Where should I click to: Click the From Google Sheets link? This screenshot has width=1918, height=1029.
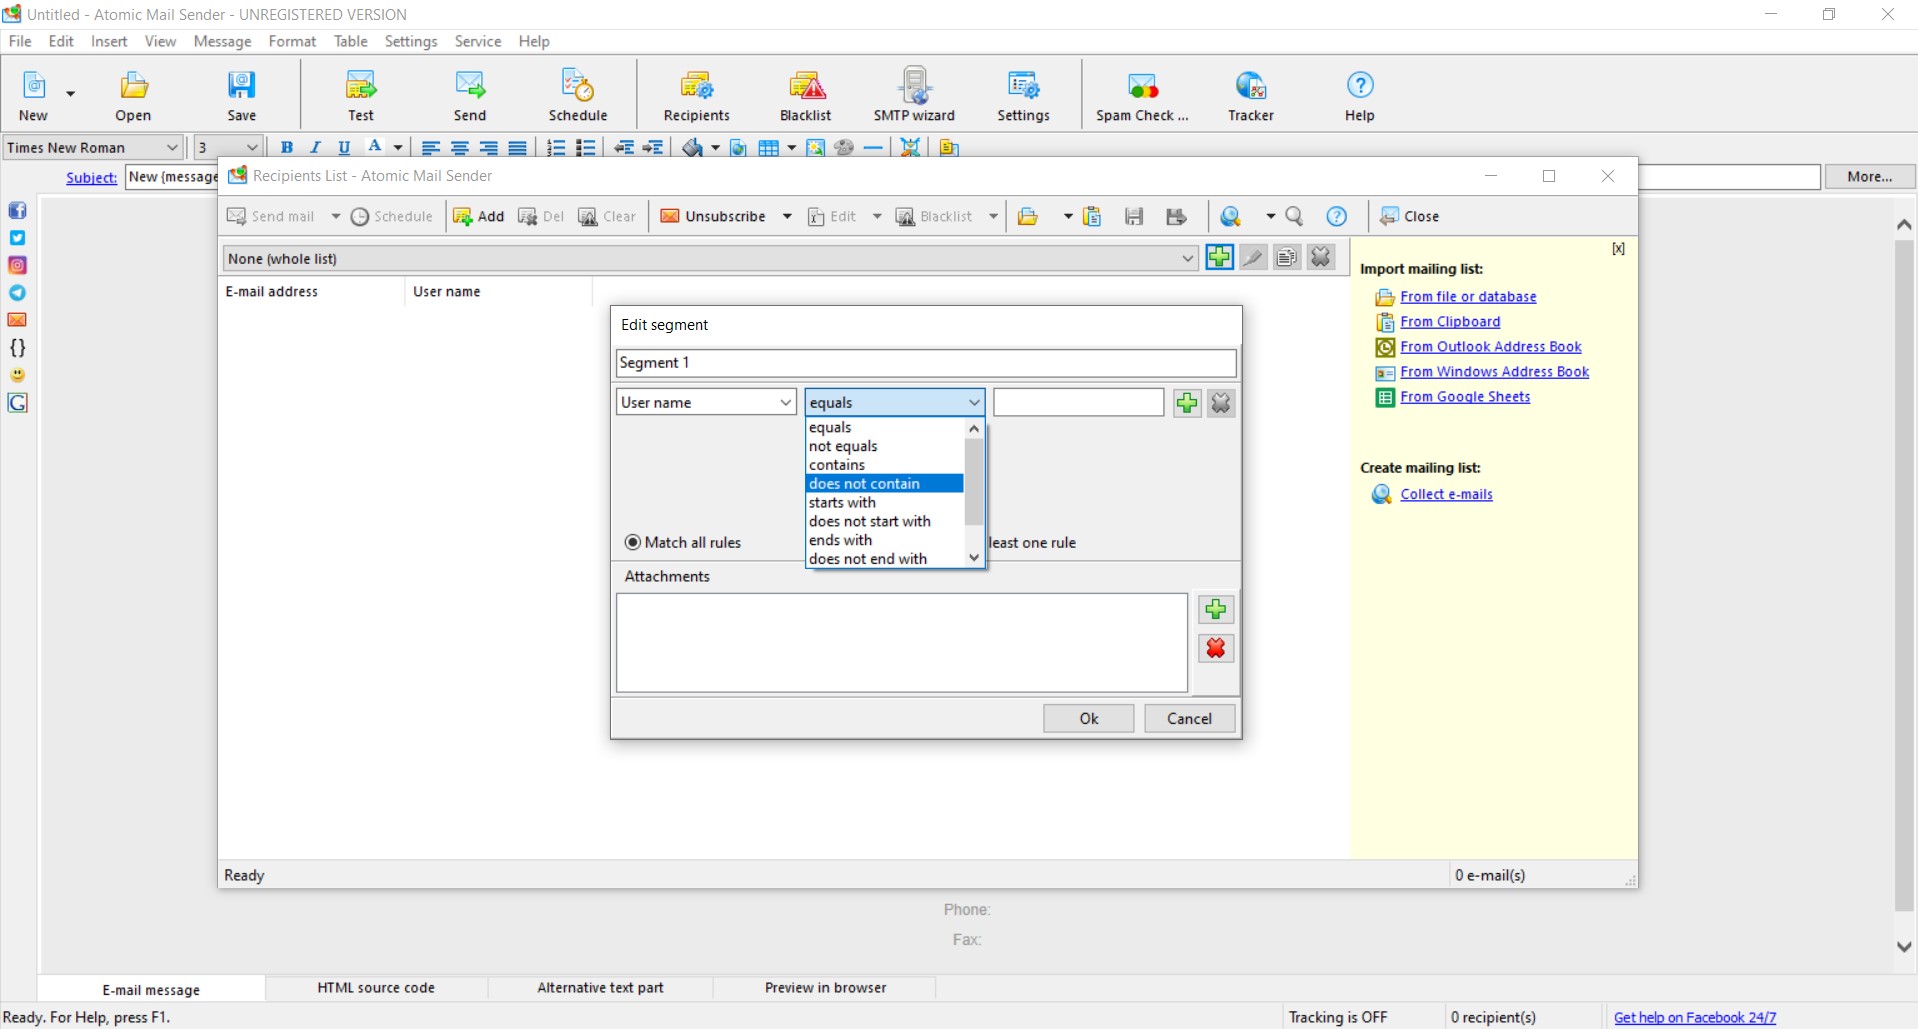pyautogui.click(x=1465, y=396)
